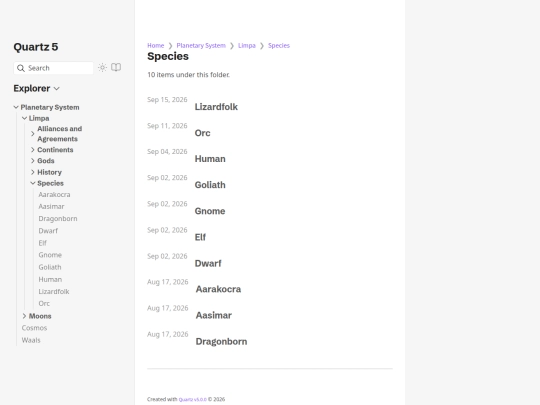This screenshot has width=540, height=405.
Task: Select Dragonborn in the Explorer tree
Action: (x=58, y=219)
